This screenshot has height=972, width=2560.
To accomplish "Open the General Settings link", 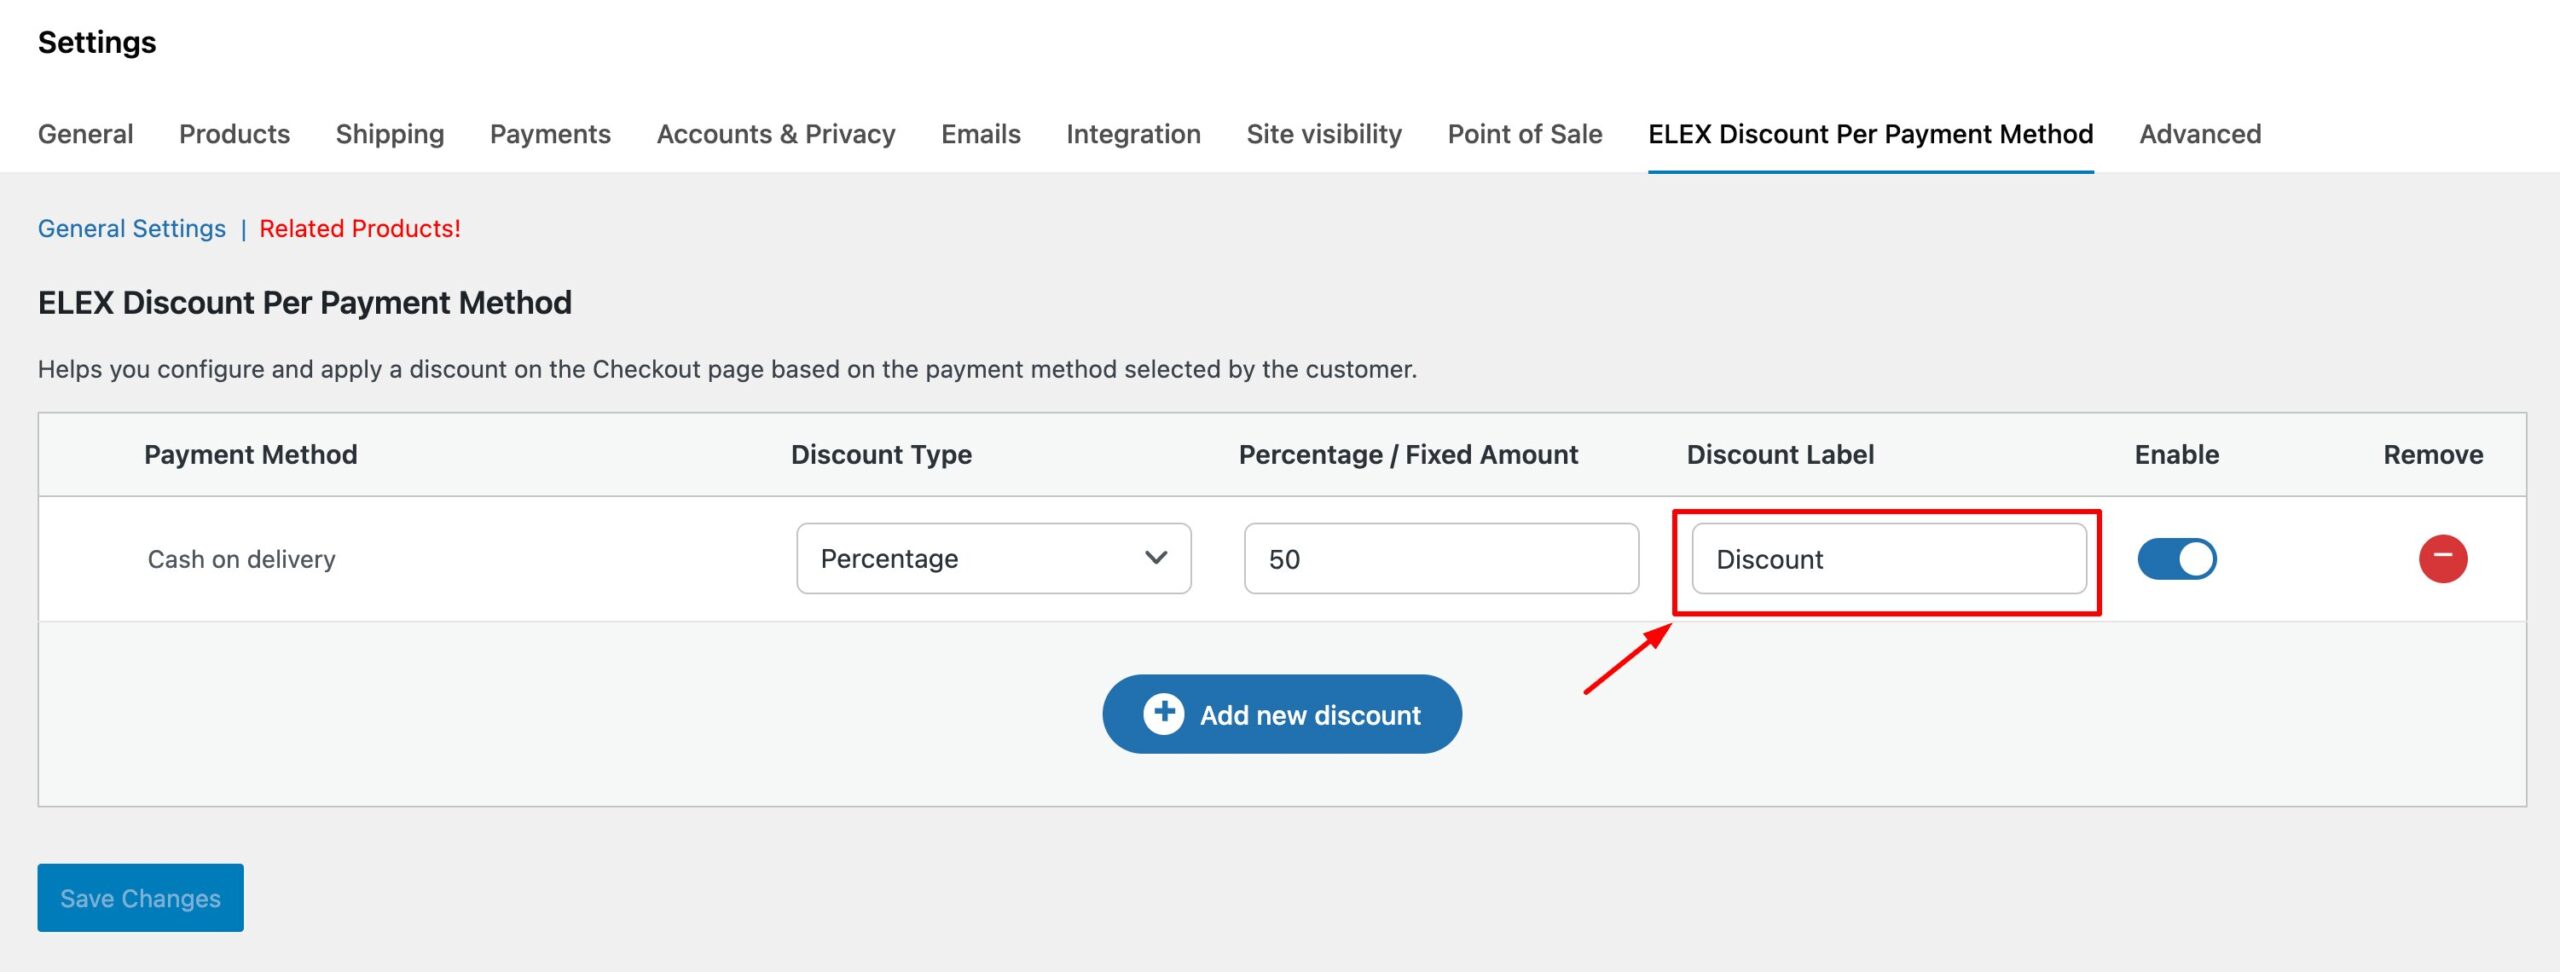I will [x=132, y=228].
